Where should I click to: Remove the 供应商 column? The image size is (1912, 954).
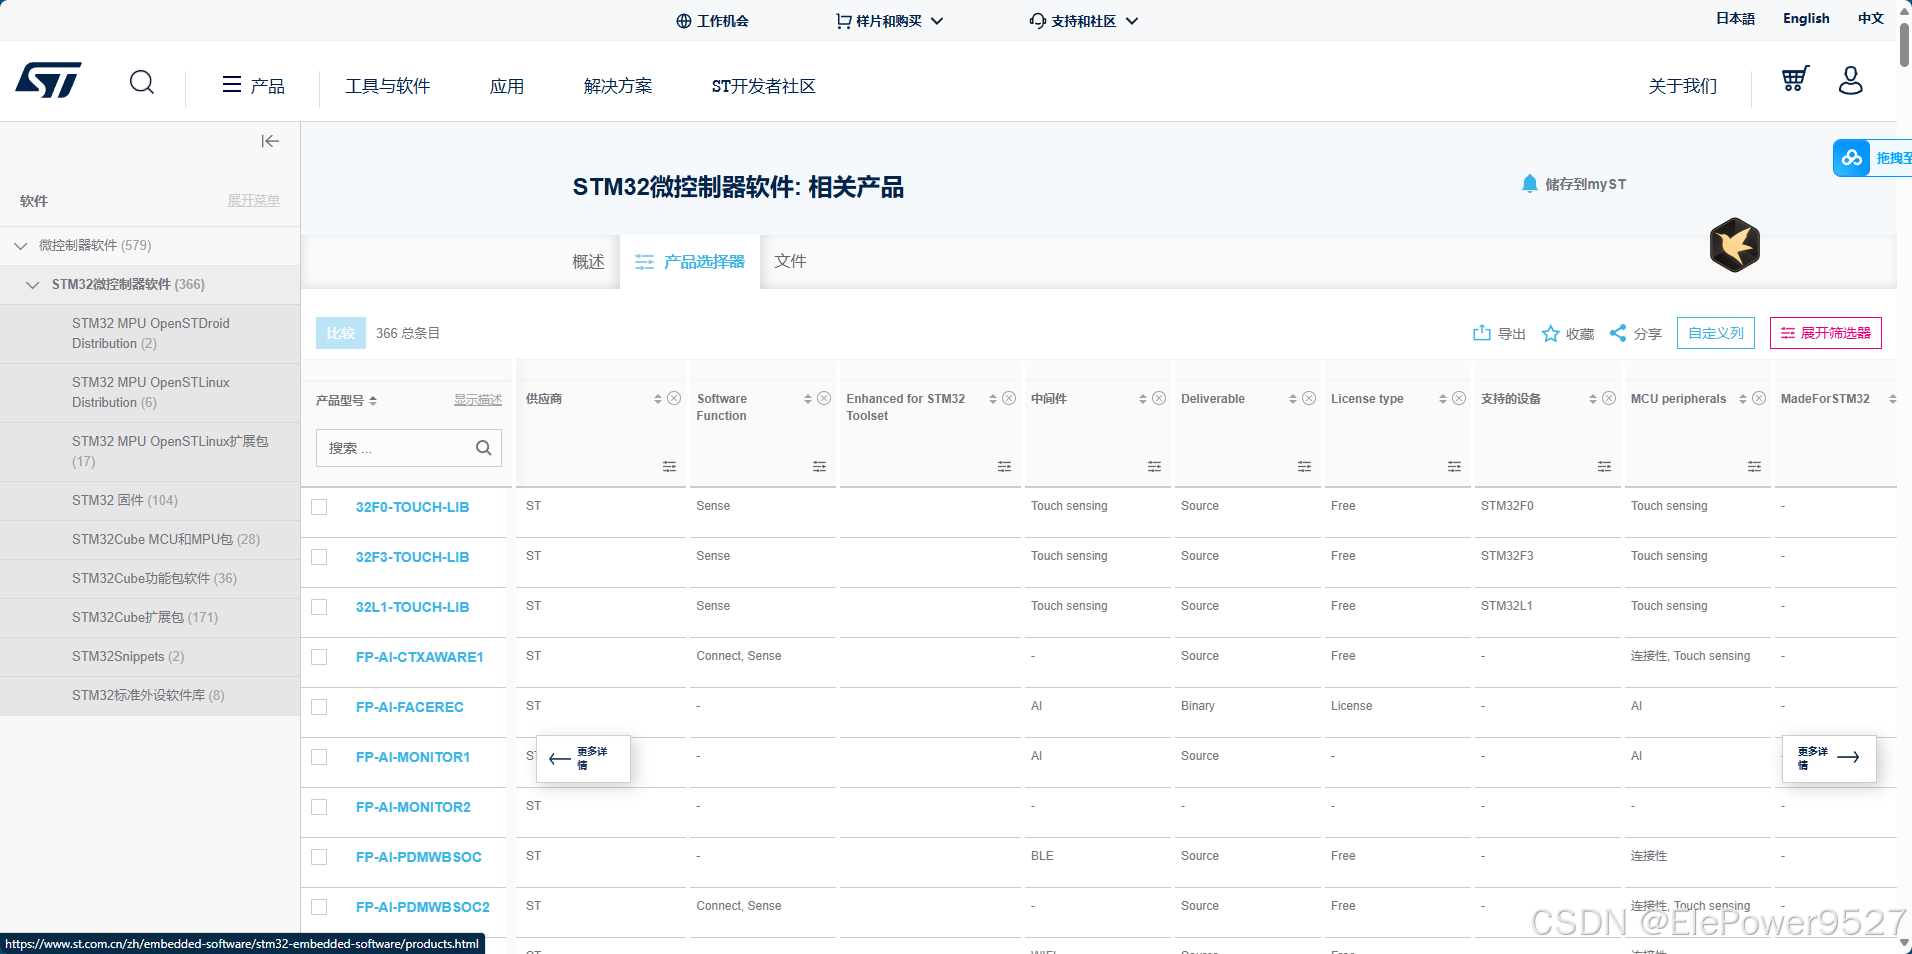click(x=674, y=398)
